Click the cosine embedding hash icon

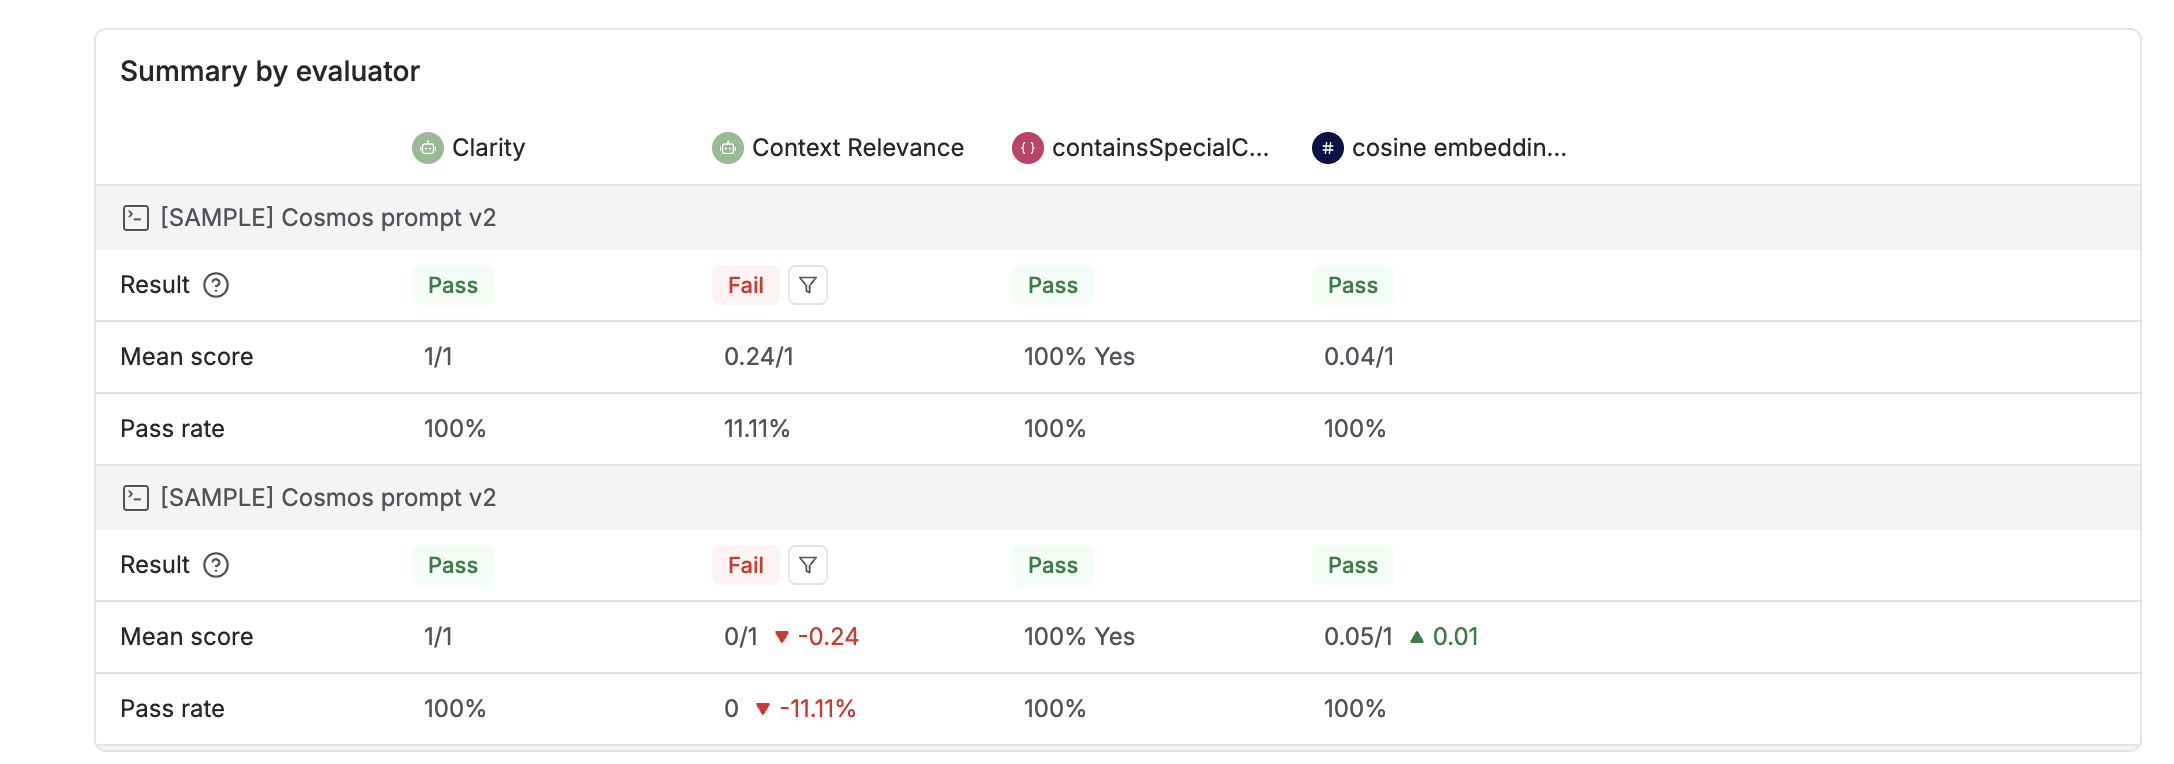1327,147
